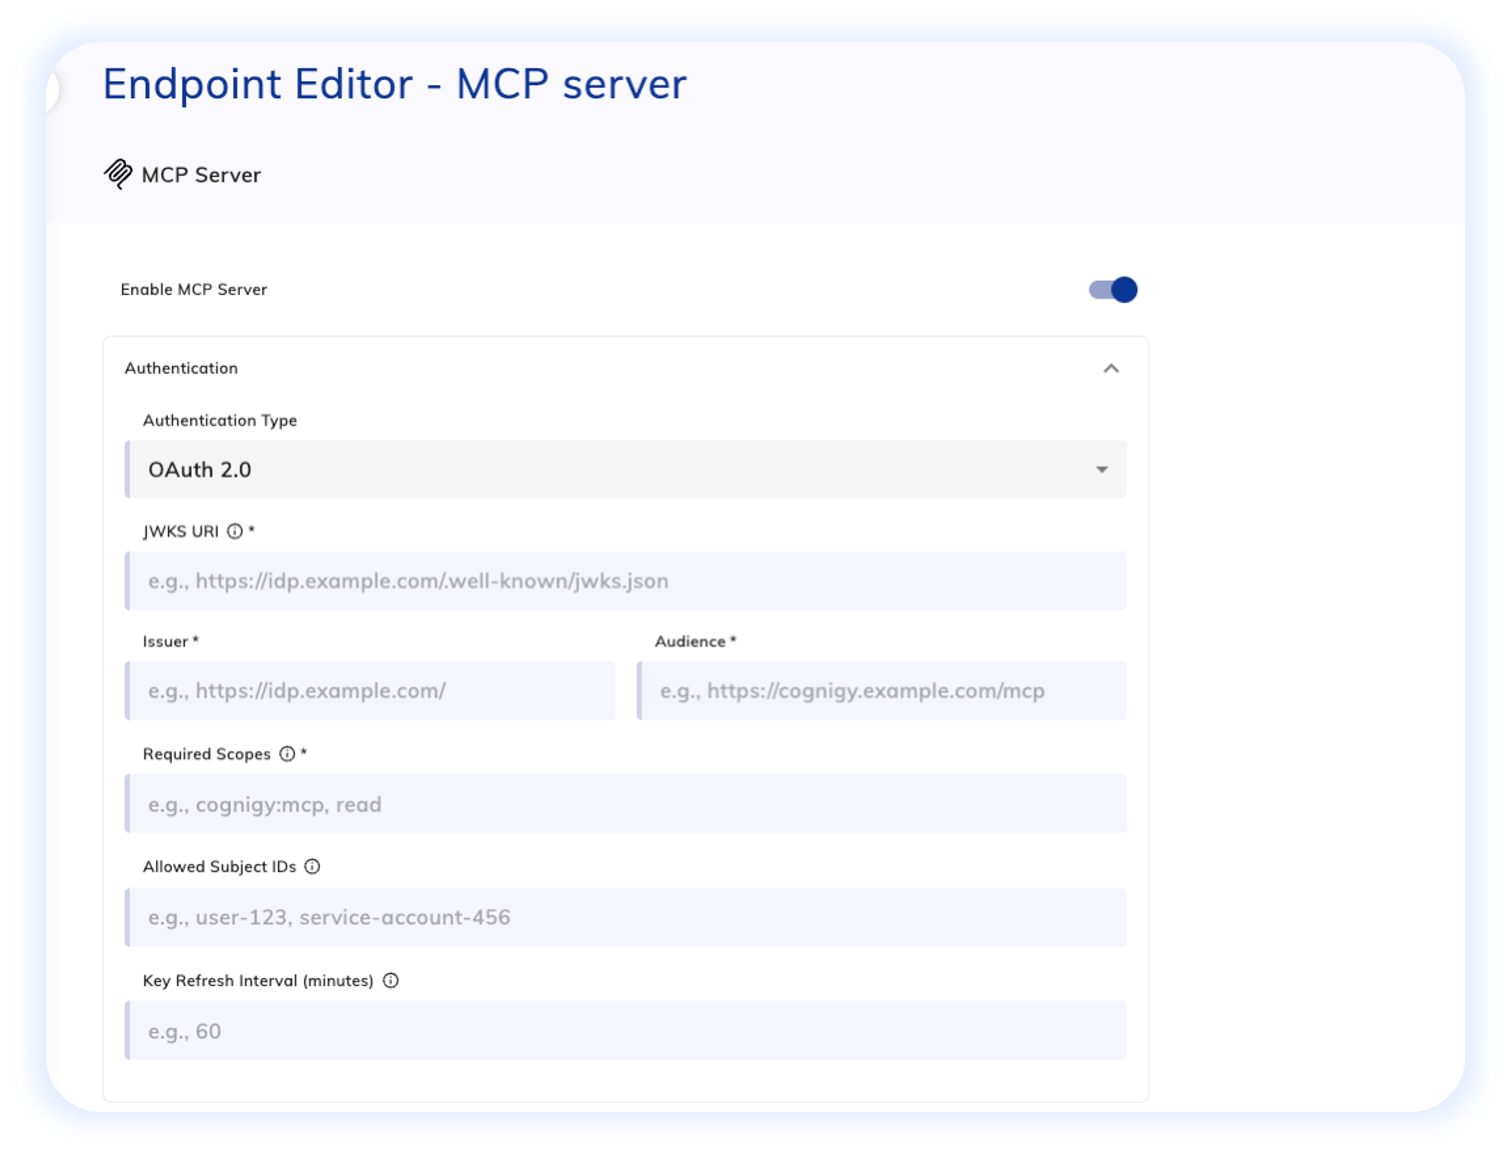Click the JWKS URI info icon
1510x1154 pixels.
coord(235,531)
